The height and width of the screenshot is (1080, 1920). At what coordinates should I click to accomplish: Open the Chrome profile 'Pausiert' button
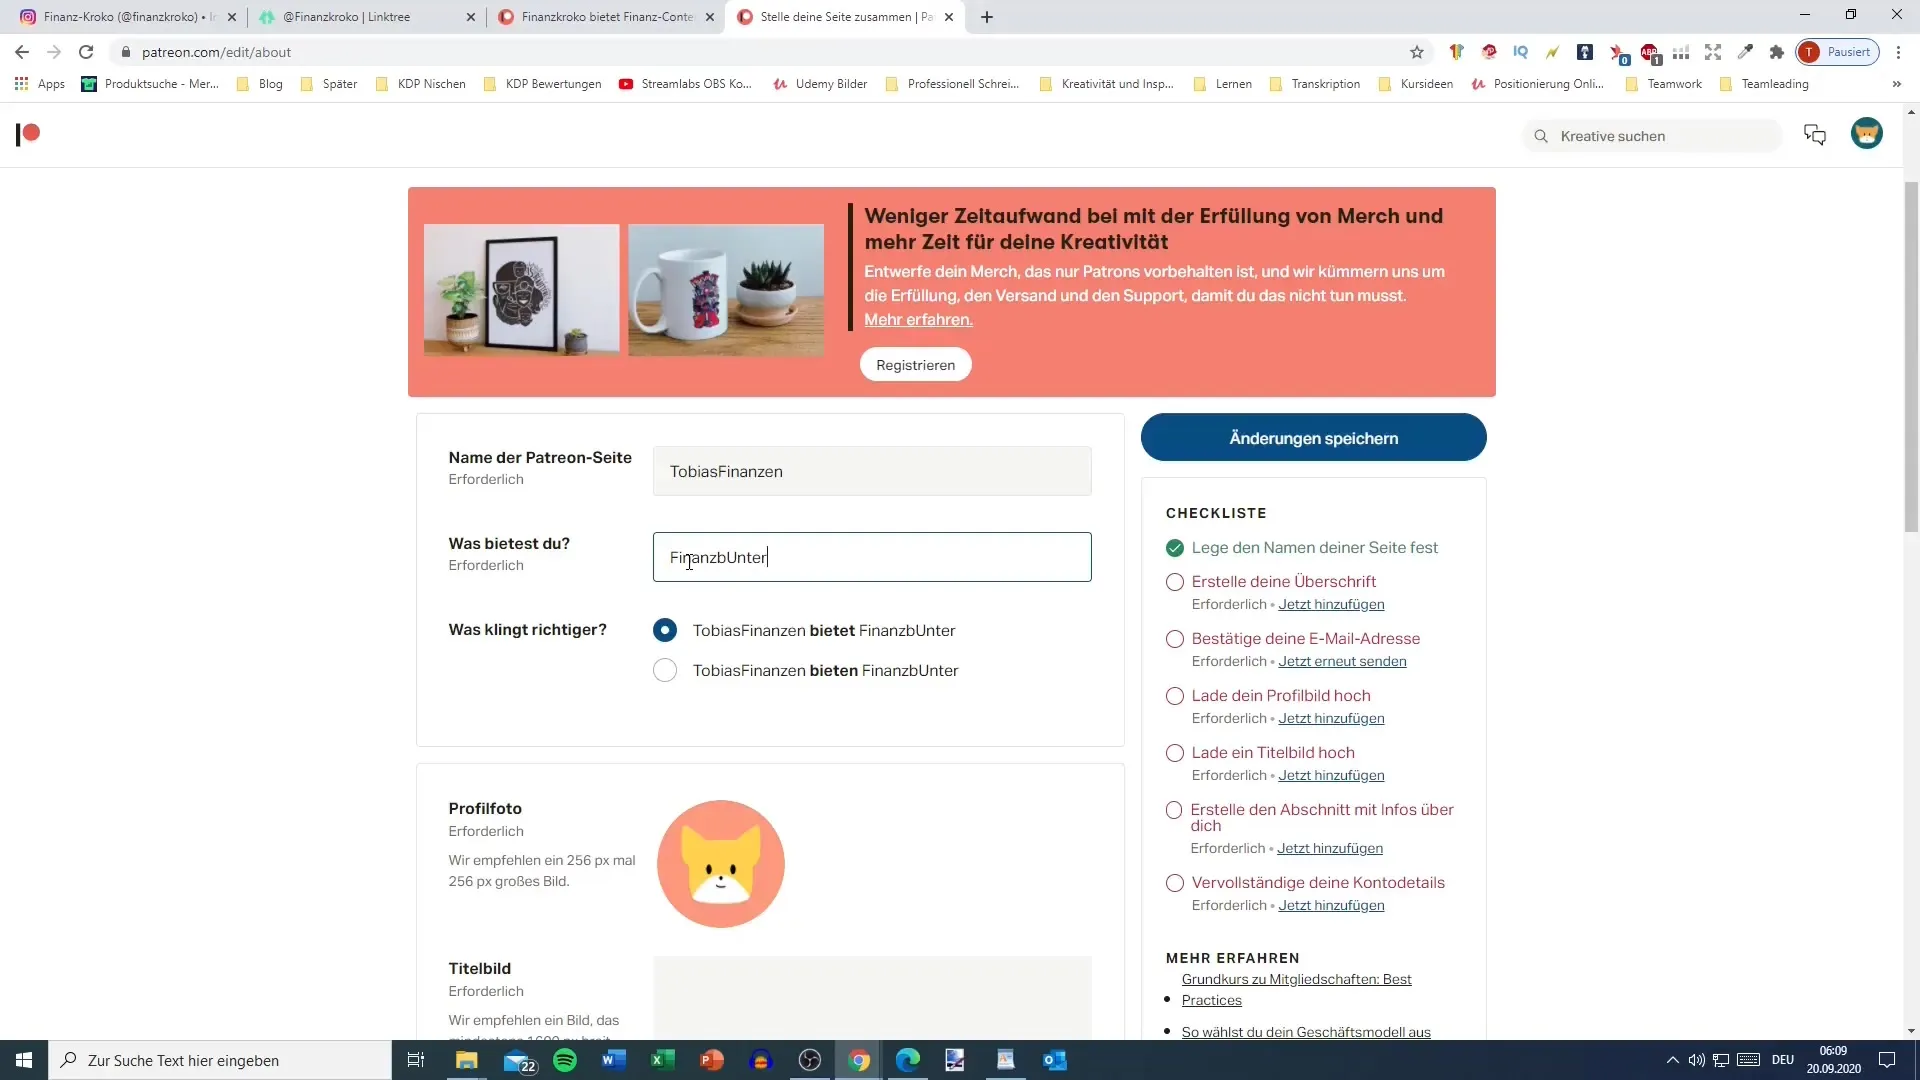[1837, 52]
